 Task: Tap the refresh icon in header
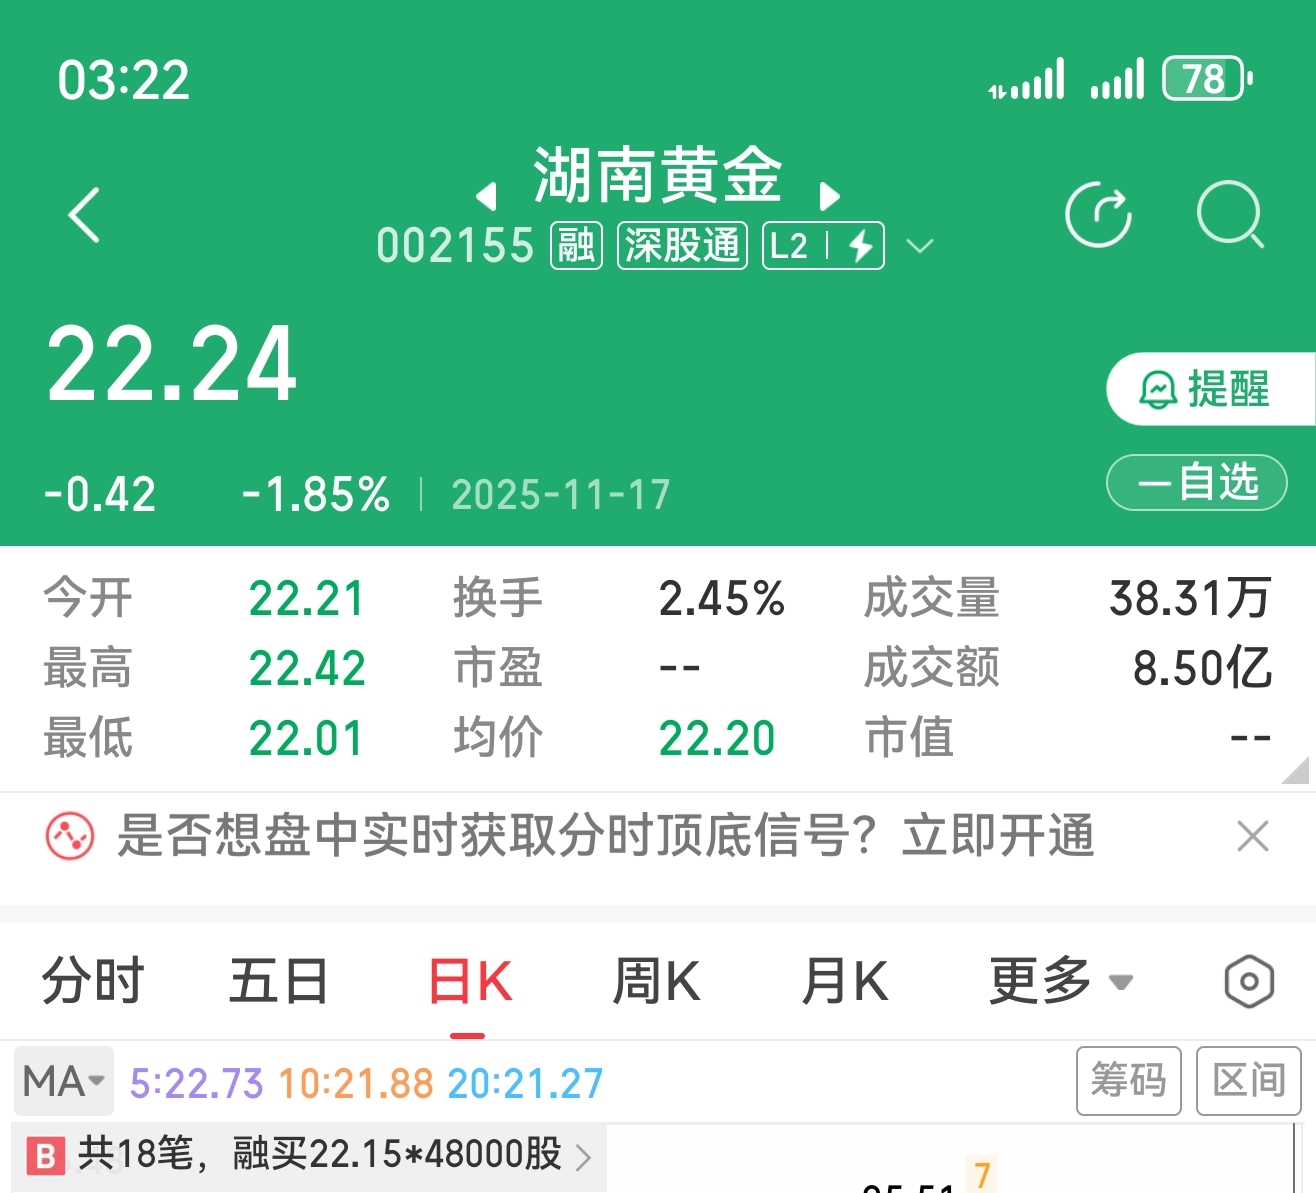1098,214
